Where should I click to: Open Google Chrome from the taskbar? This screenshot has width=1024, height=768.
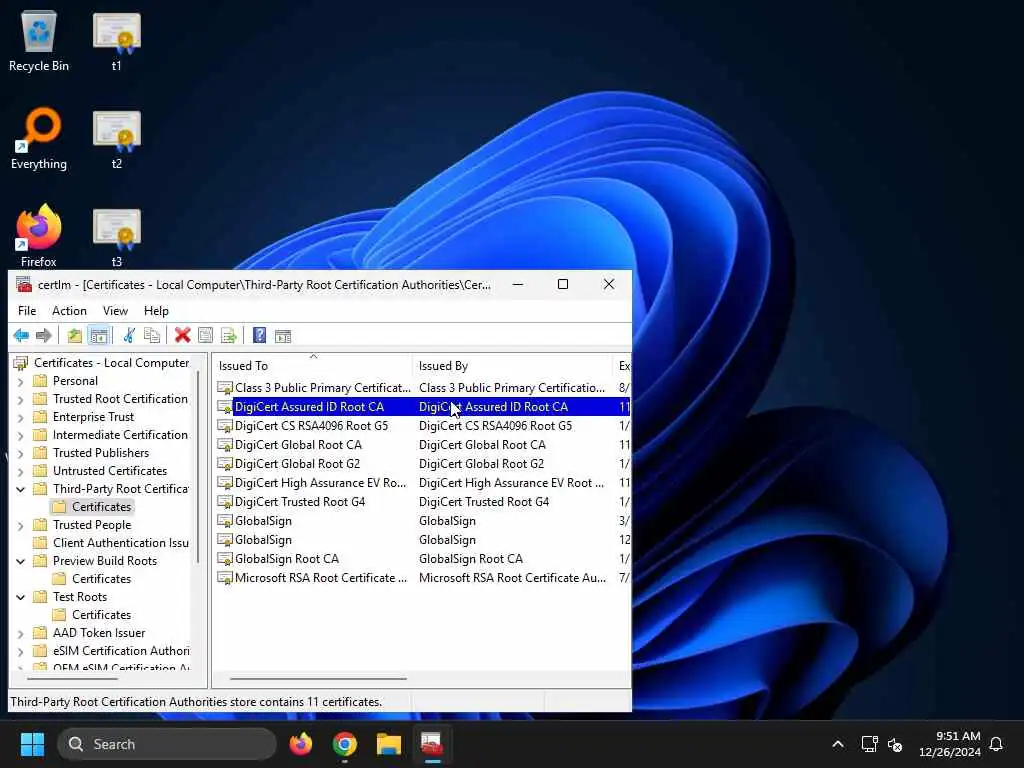pos(345,744)
